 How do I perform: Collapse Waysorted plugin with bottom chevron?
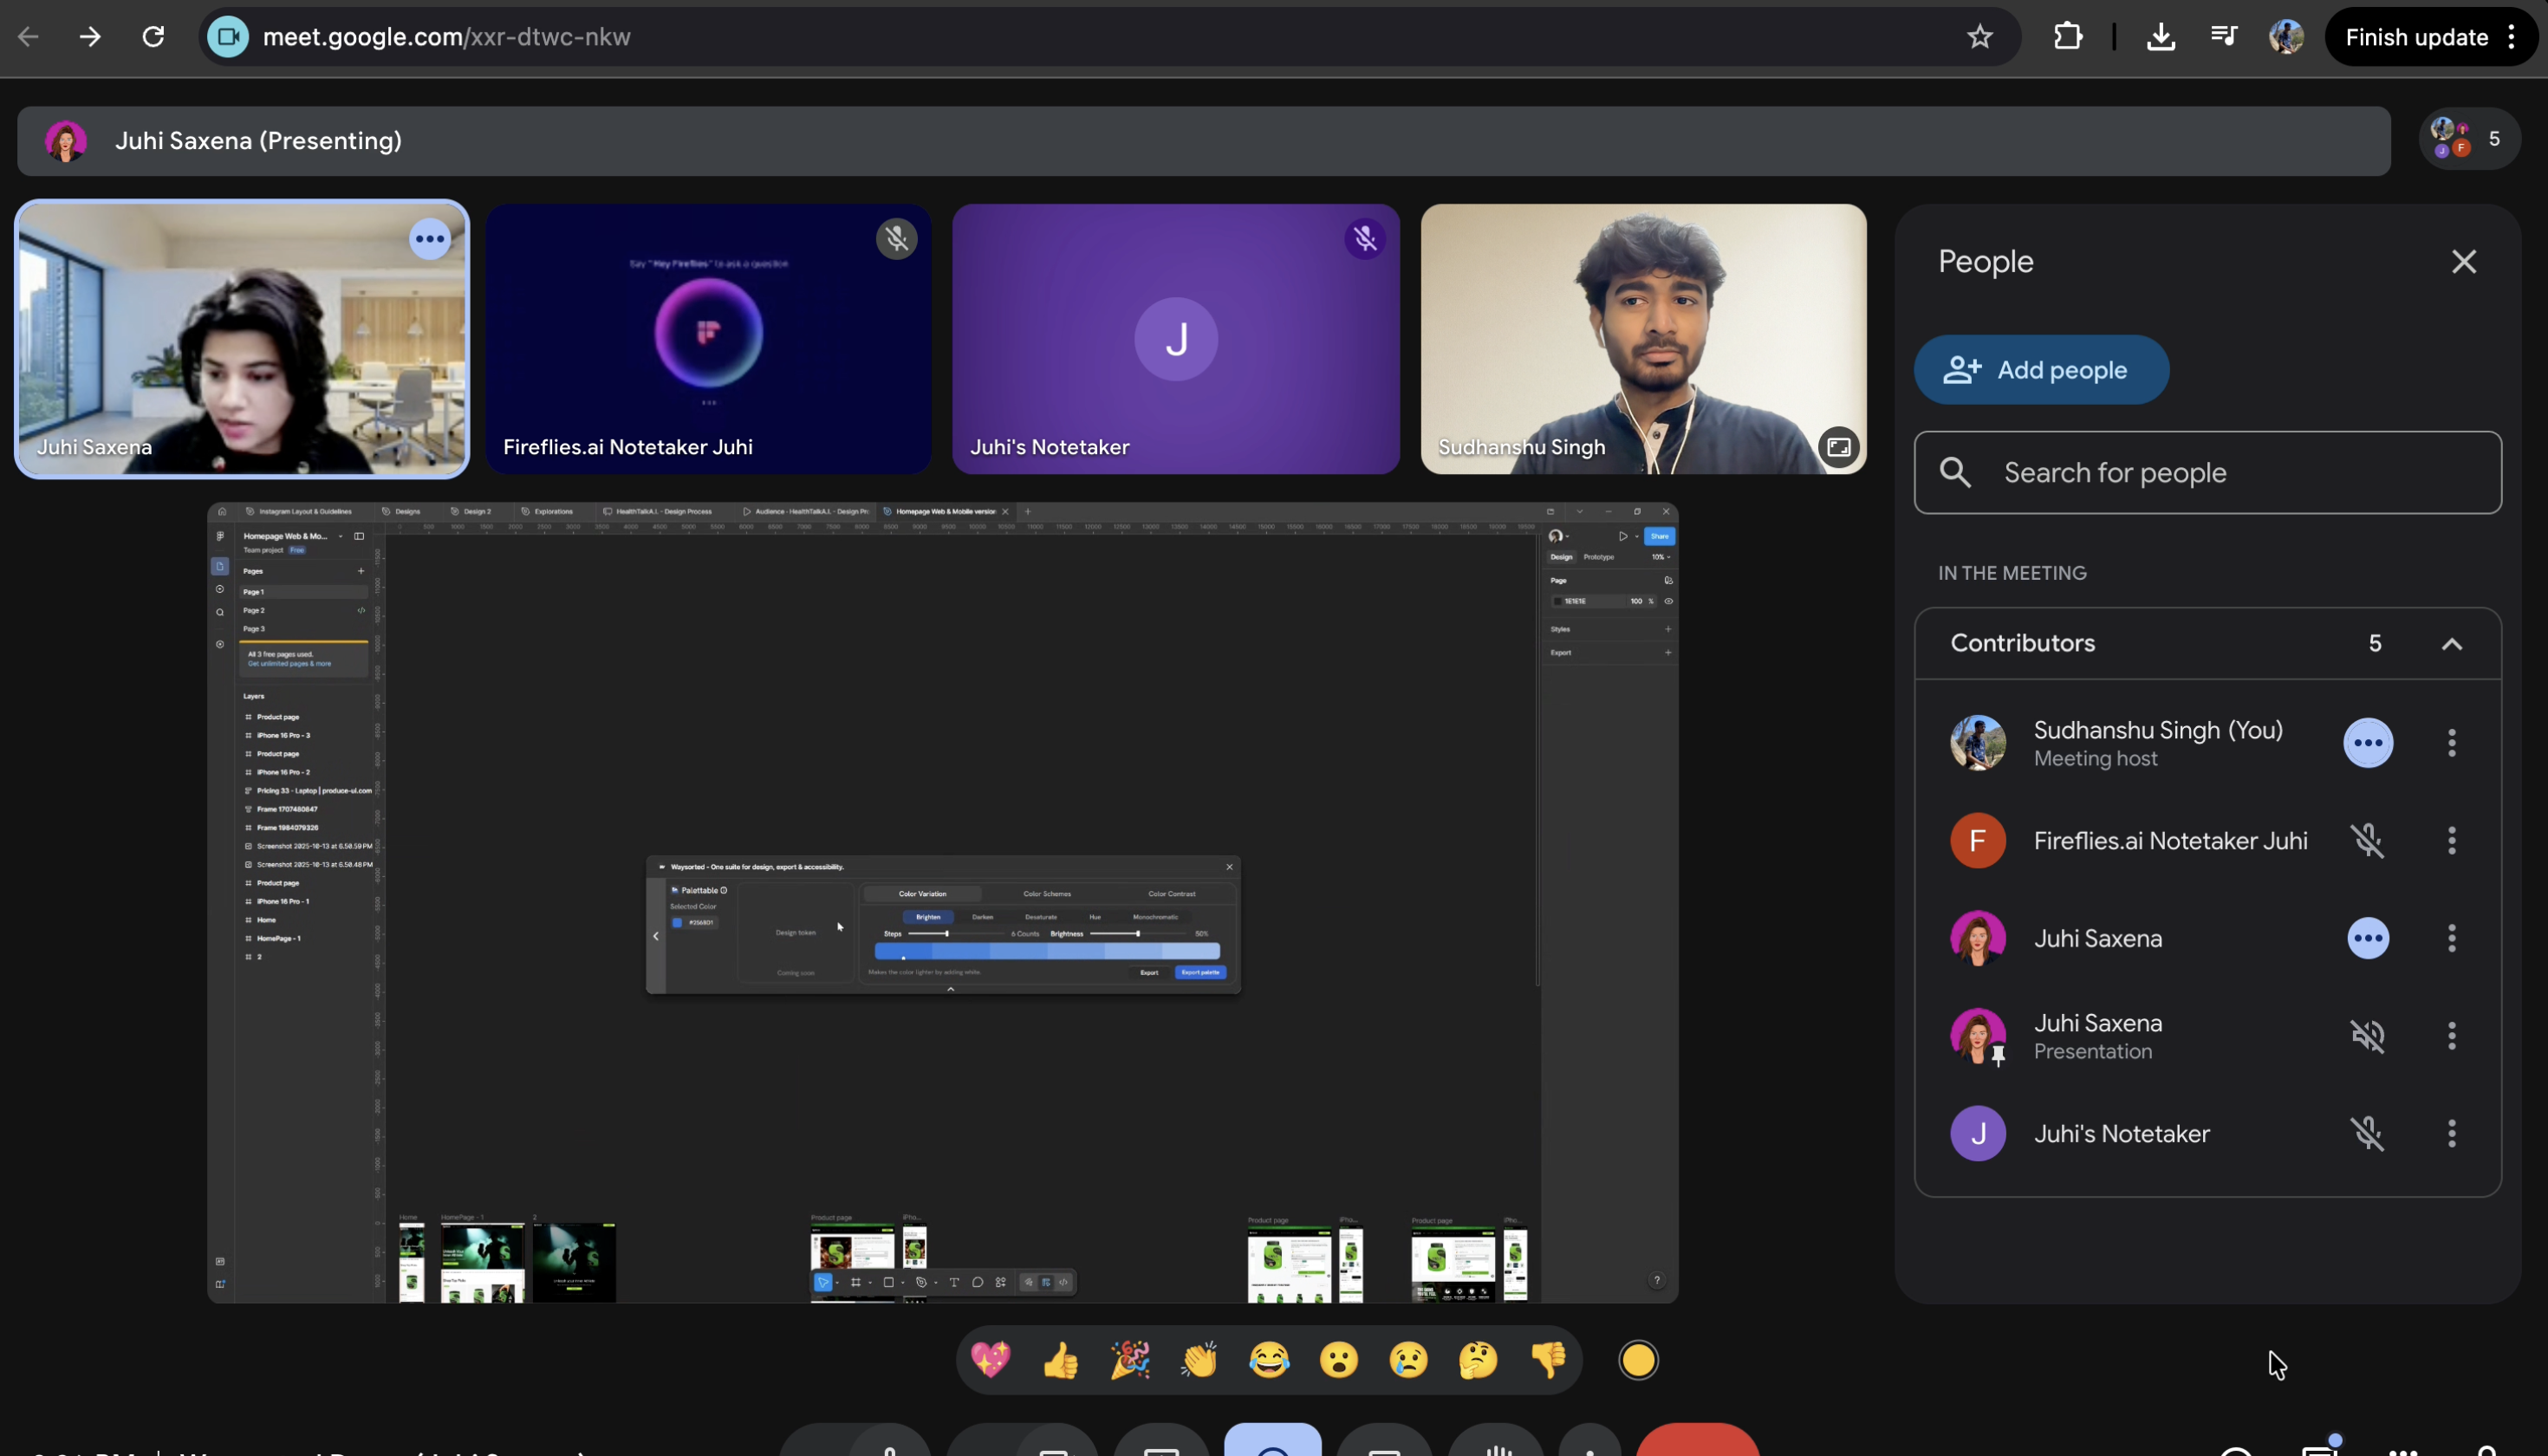[950, 989]
